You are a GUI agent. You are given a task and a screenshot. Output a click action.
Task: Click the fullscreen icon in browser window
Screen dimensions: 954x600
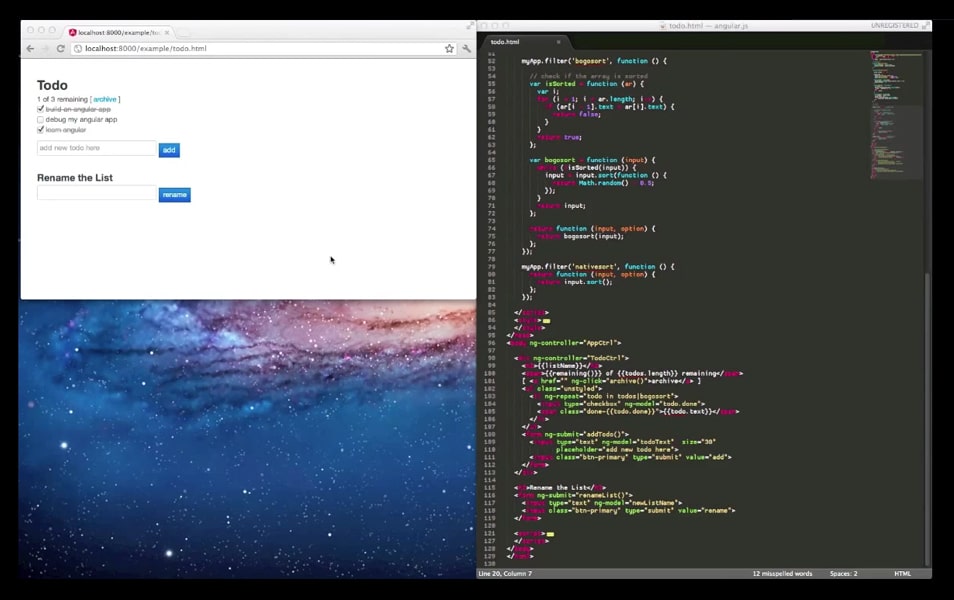[470, 26]
